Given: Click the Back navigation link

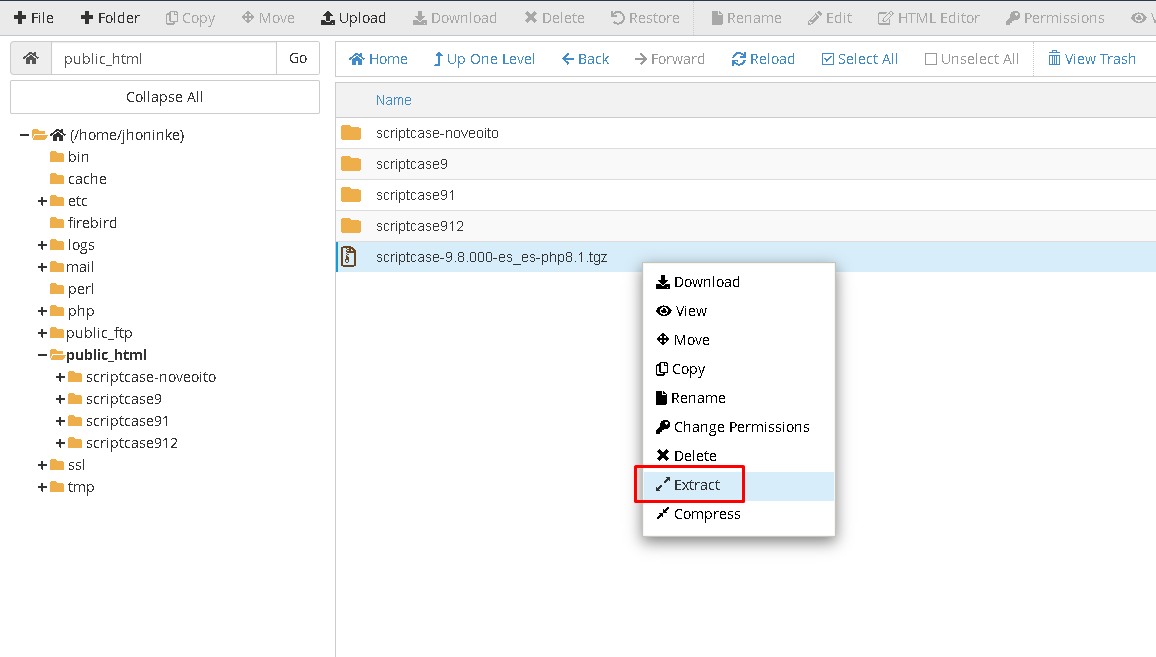Looking at the screenshot, I should tap(585, 59).
